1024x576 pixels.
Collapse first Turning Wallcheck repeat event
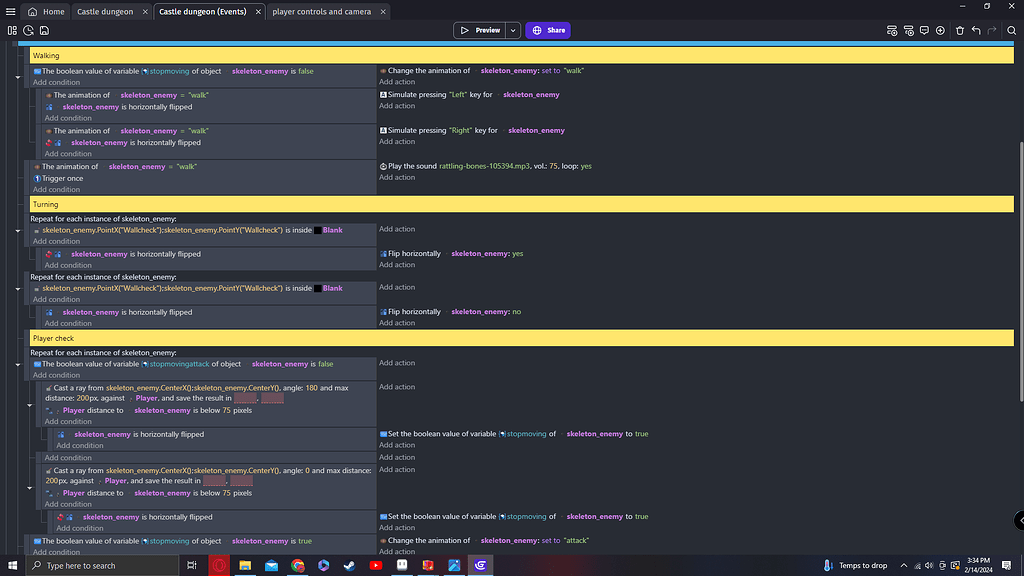coord(18,231)
